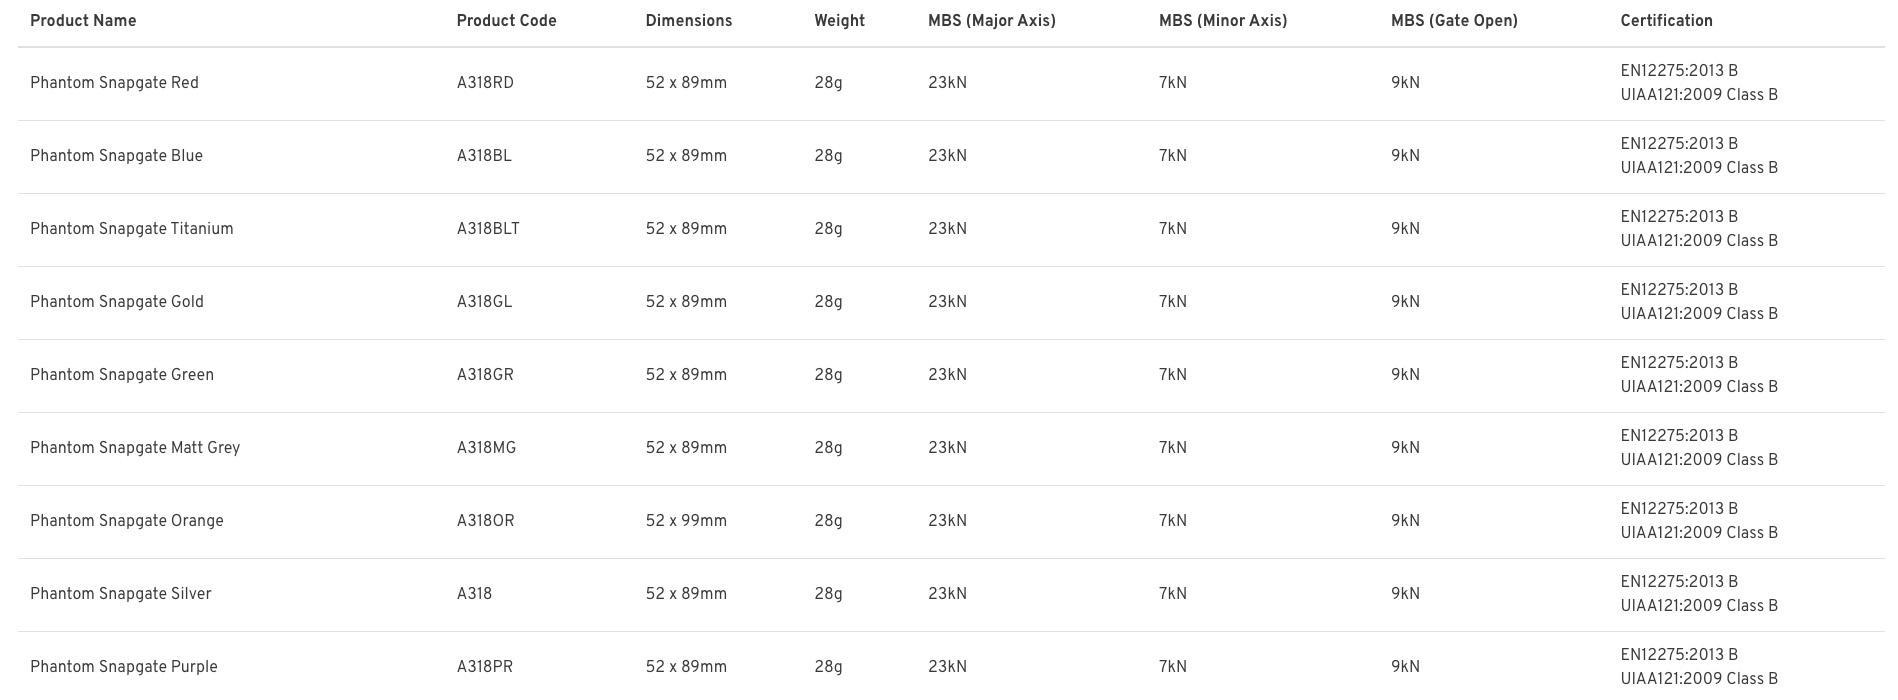
Task: Click product code A318OR
Action: click(x=485, y=521)
